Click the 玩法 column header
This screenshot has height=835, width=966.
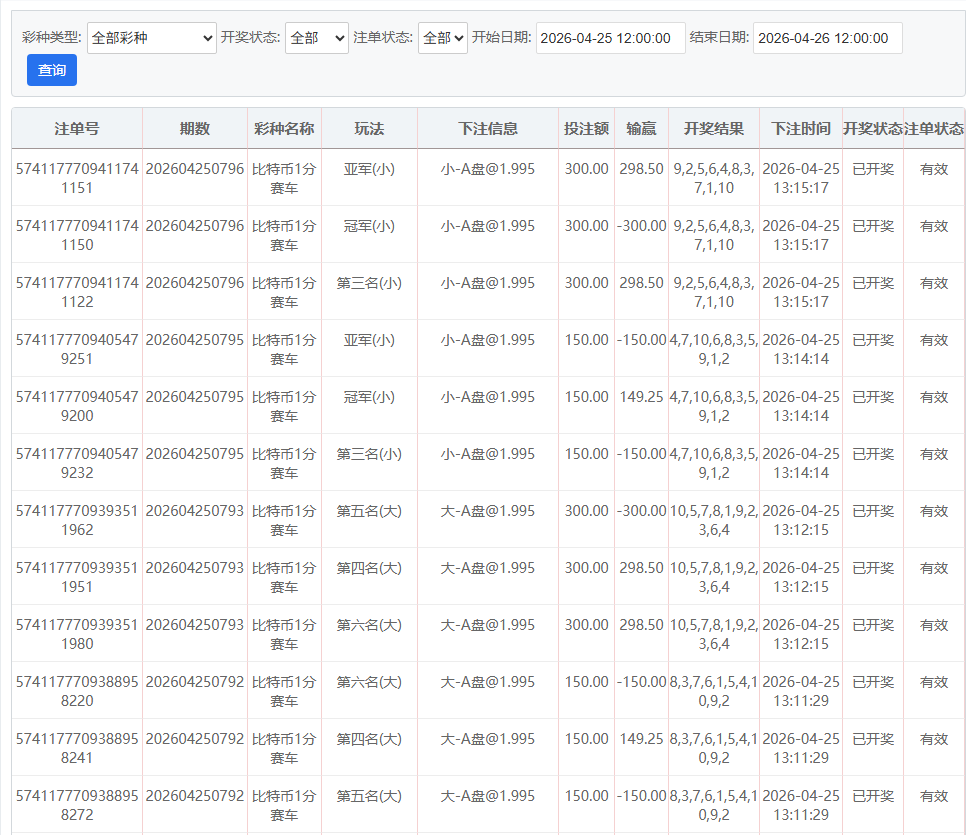[x=369, y=129]
